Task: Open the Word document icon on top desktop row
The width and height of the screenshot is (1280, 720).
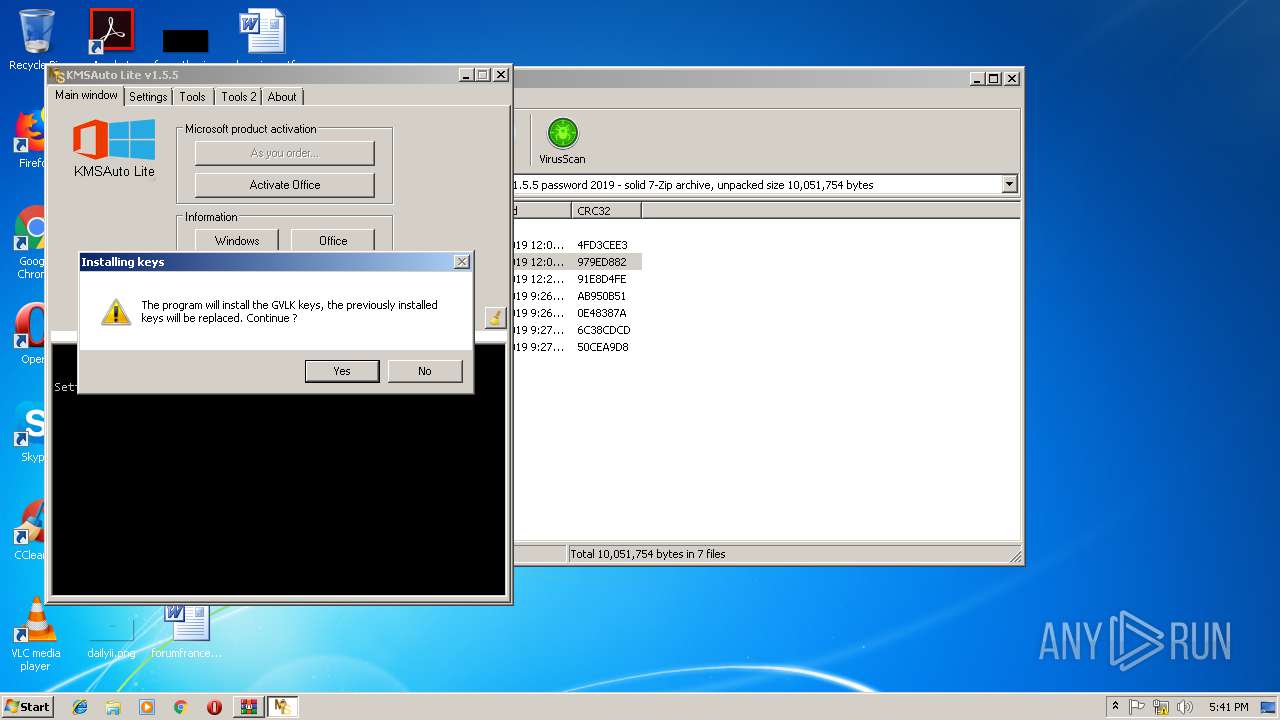Action: click(263, 31)
